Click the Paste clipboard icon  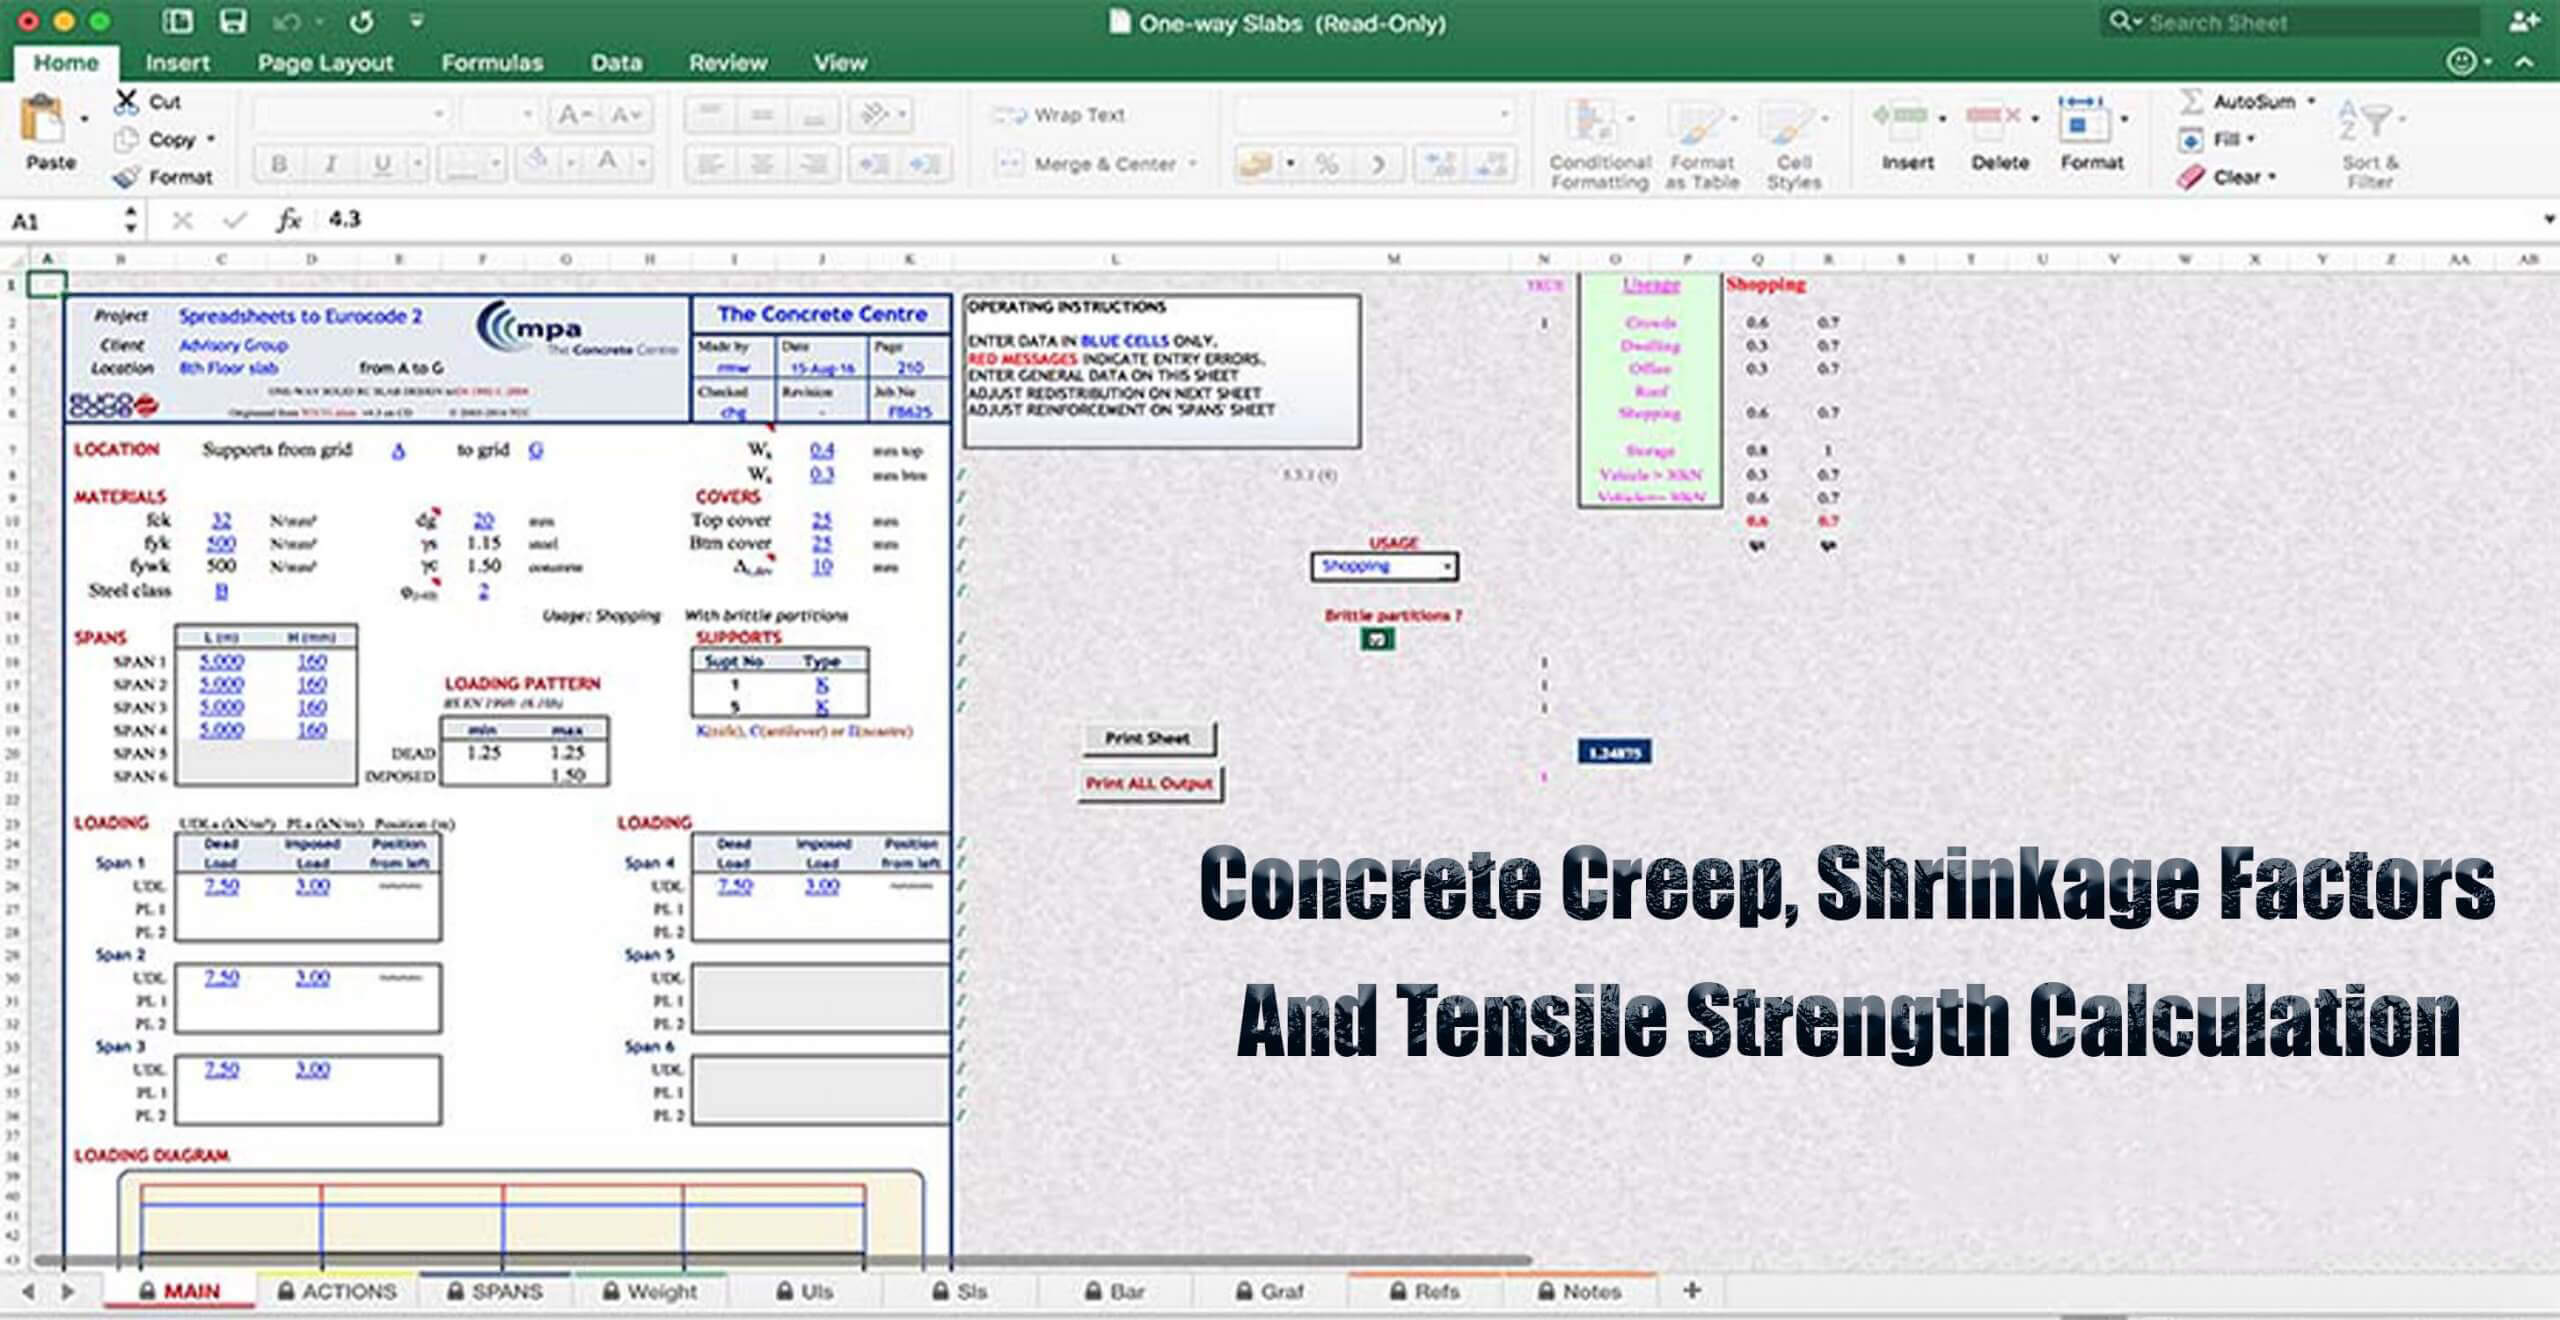(x=42, y=120)
